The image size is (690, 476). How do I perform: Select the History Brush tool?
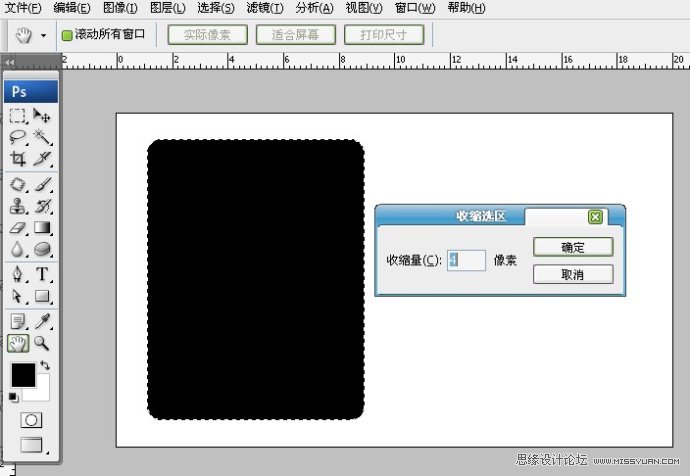(42, 206)
